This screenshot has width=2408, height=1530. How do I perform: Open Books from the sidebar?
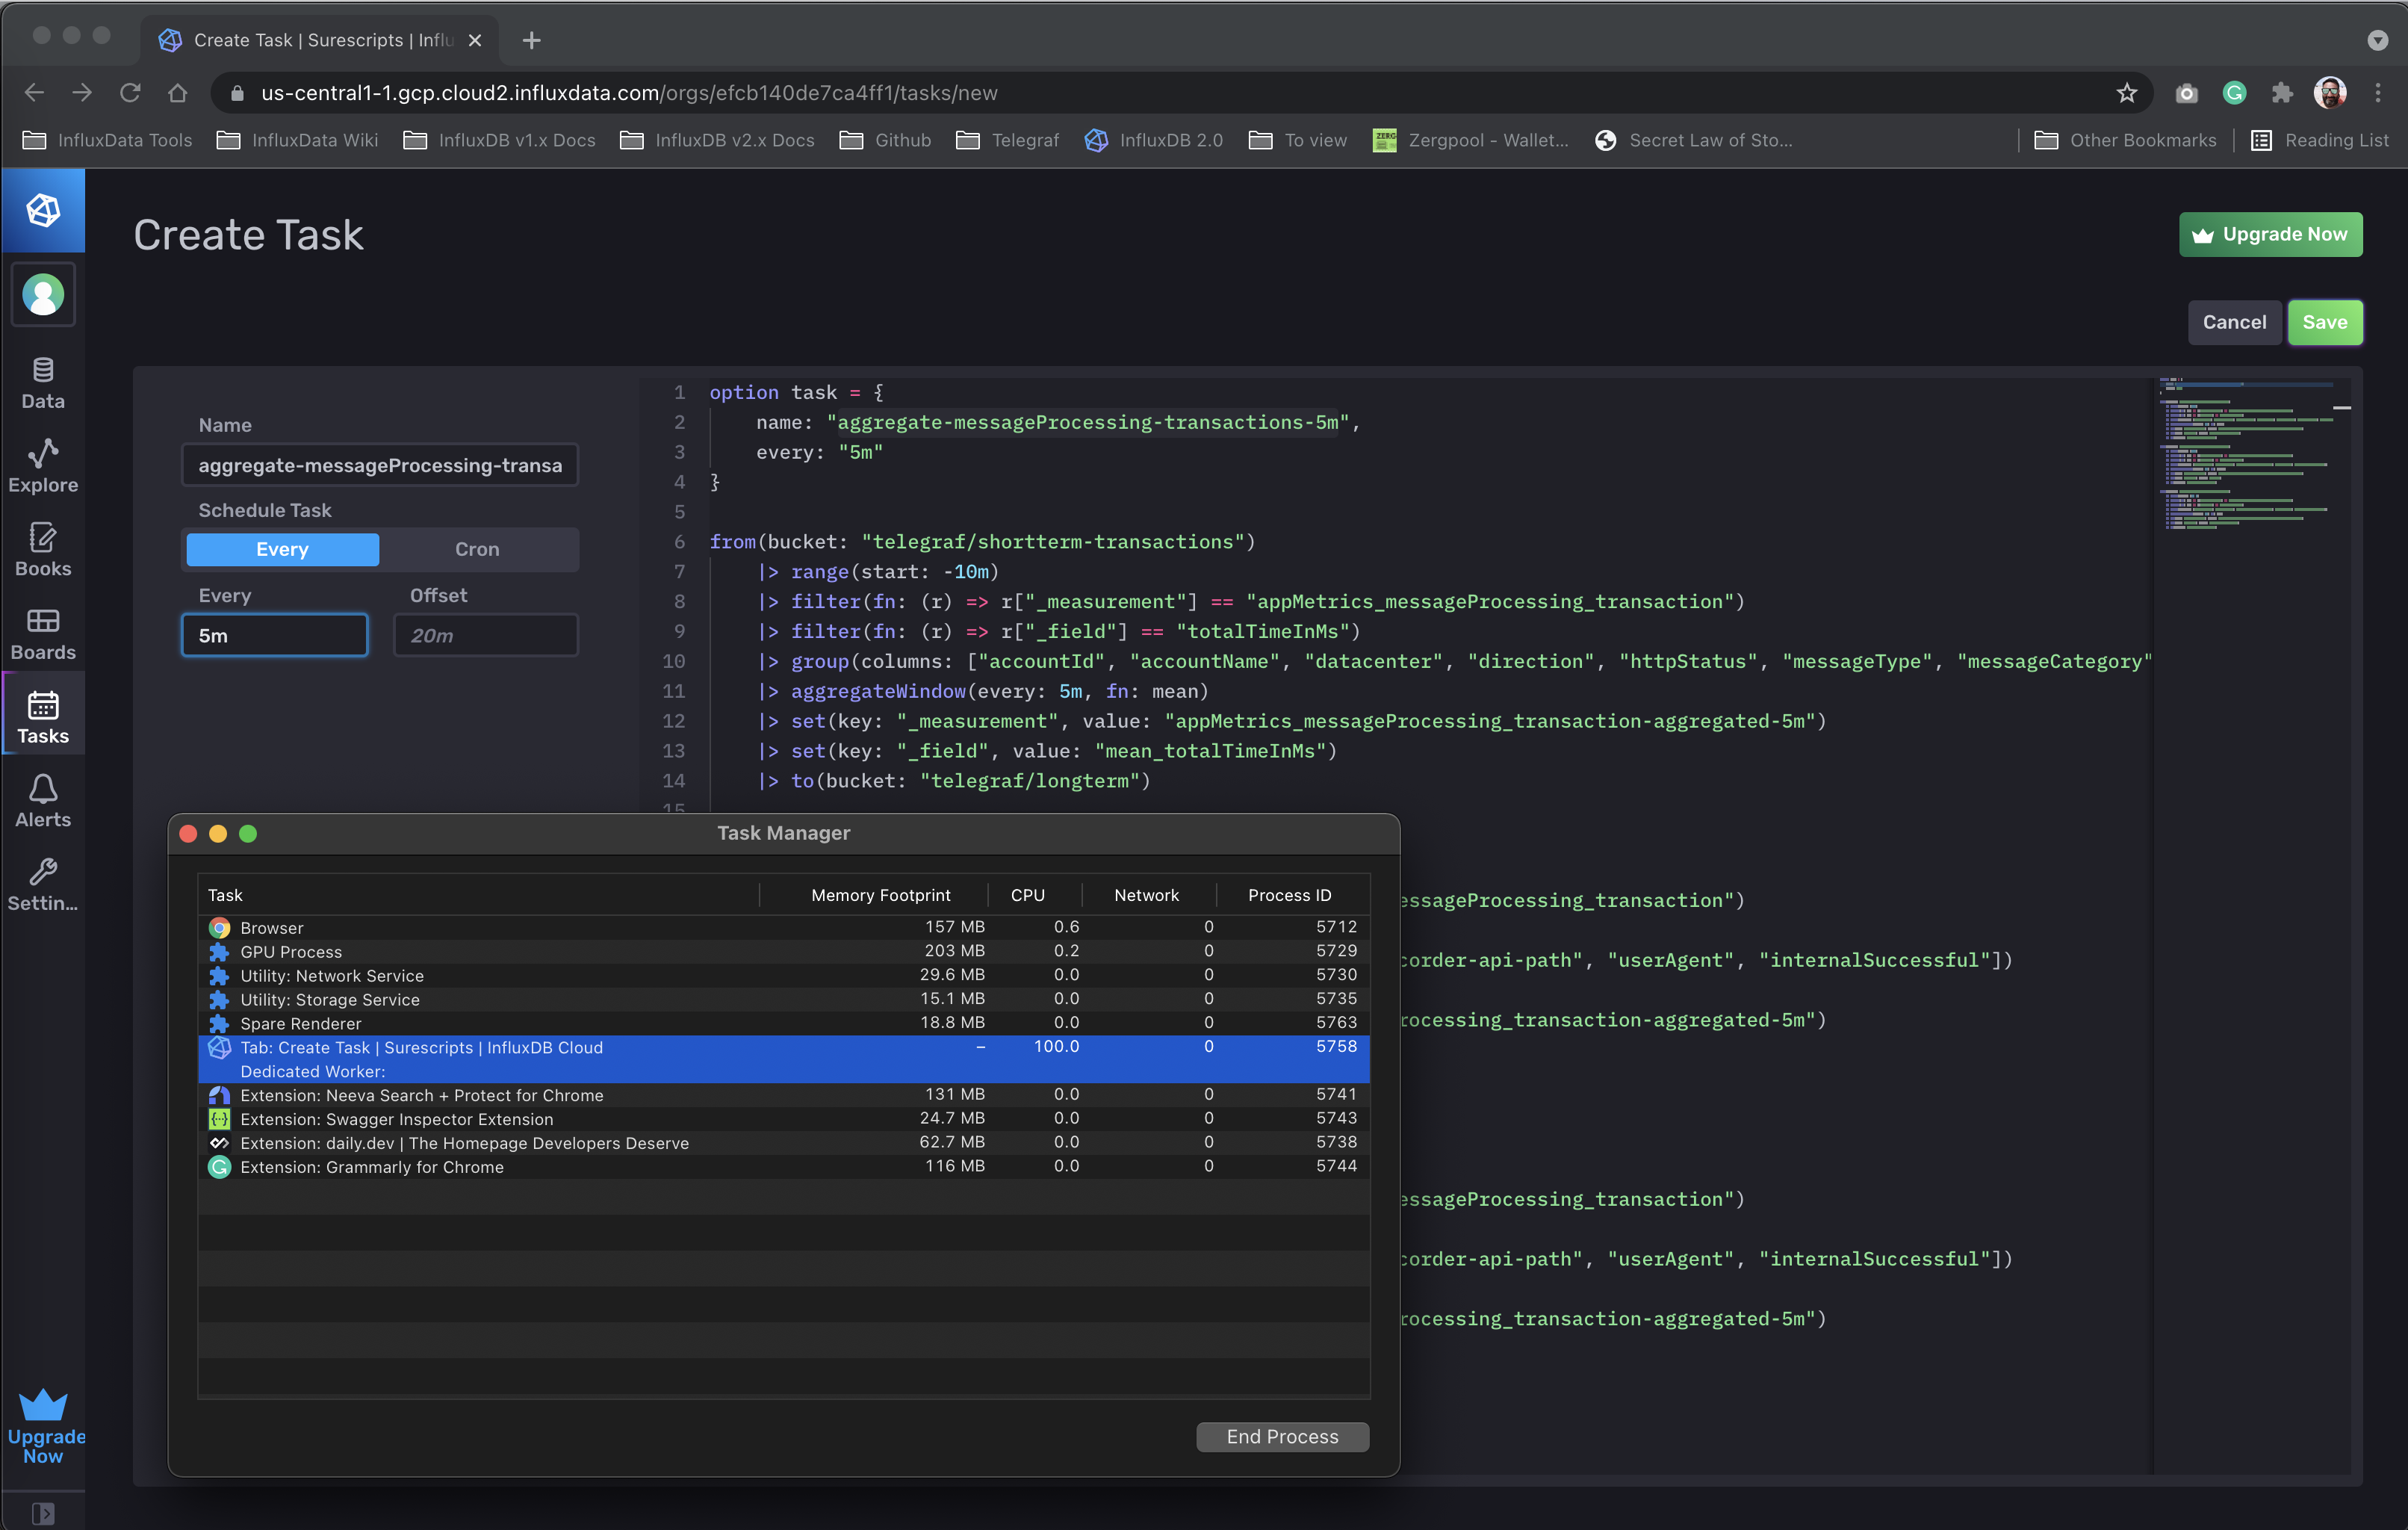coord(43,548)
